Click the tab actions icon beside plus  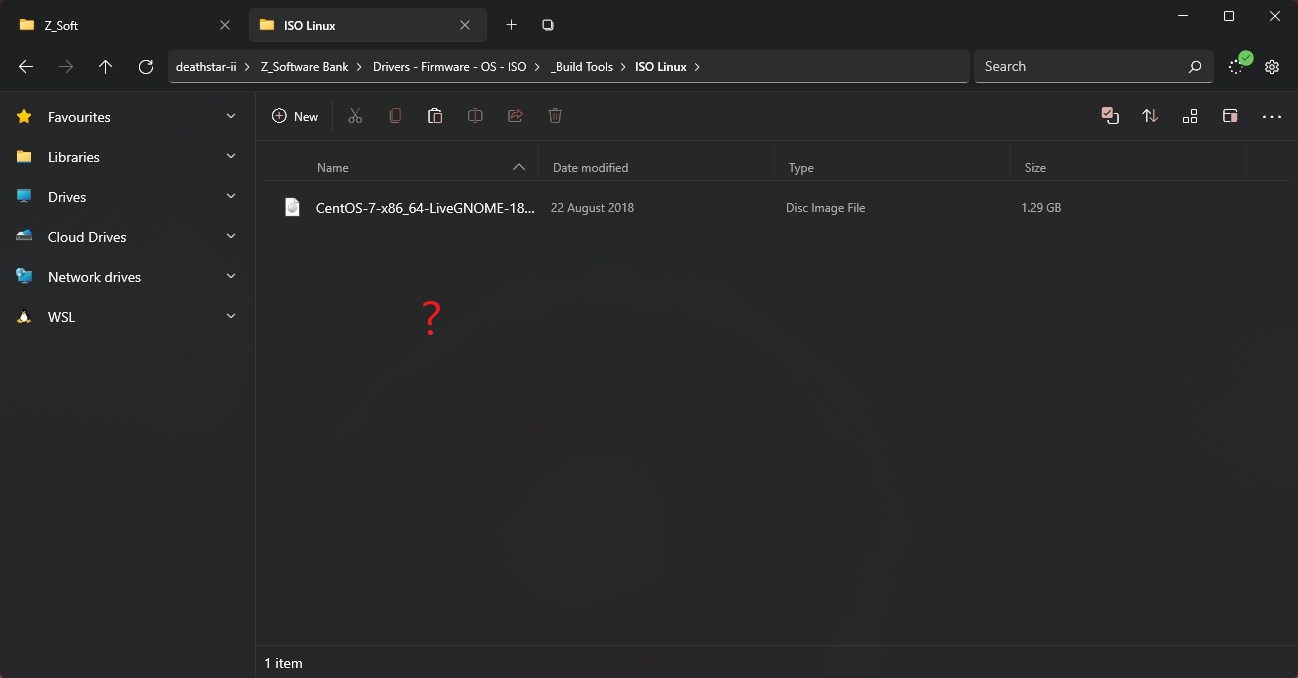[x=548, y=25]
